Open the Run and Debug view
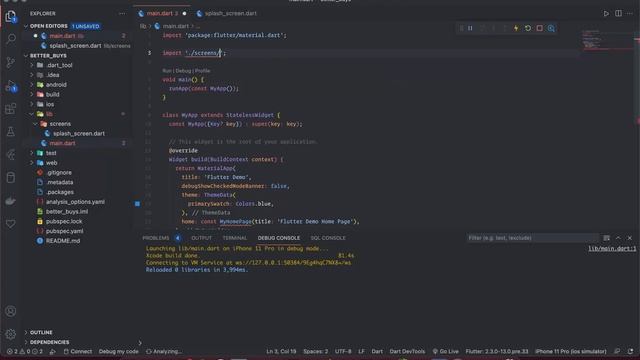This screenshot has height=360, width=640. [11, 86]
